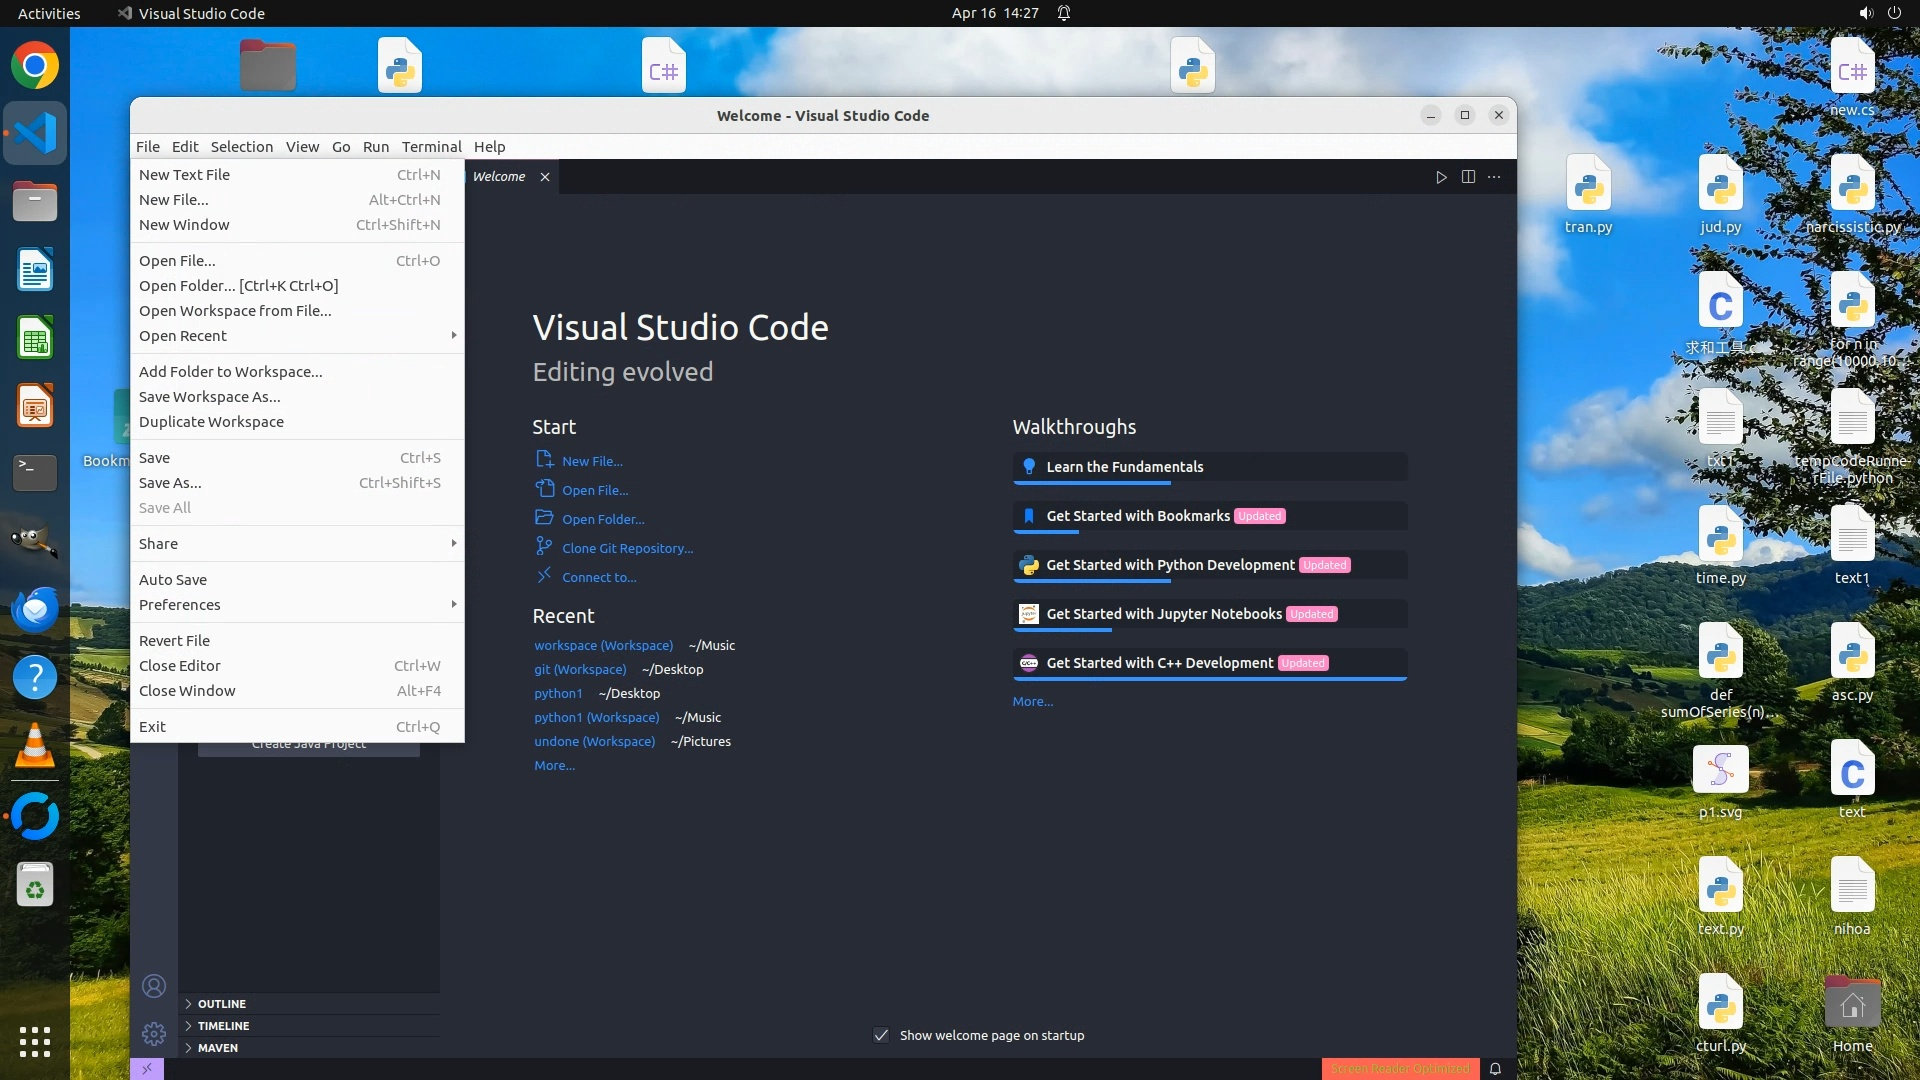Click the Split Editor icon
Image resolution: width=1920 pixels, height=1080 pixels.
click(x=1468, y=177)
